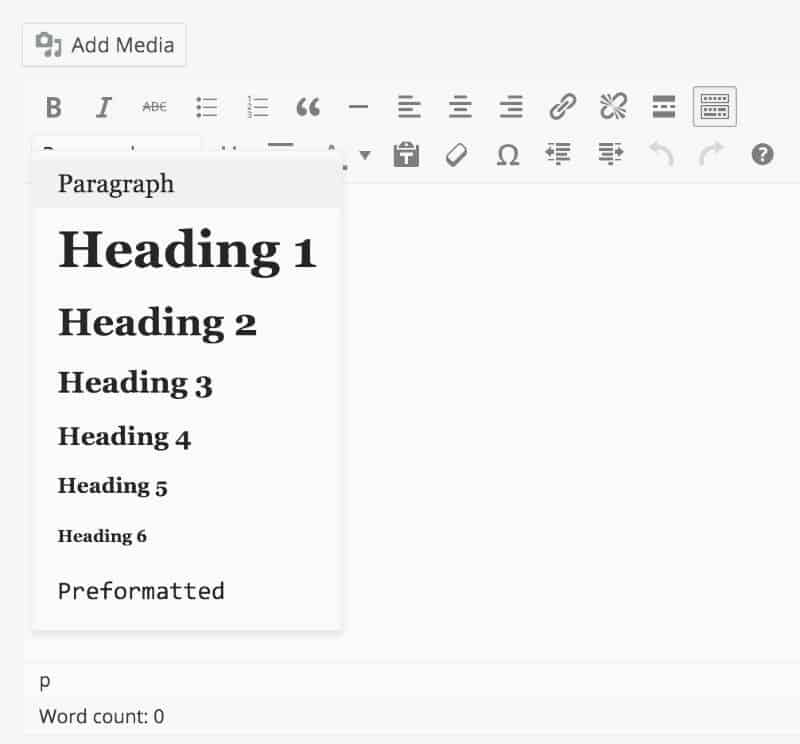Click the p element path indicator

coord(45,682)
